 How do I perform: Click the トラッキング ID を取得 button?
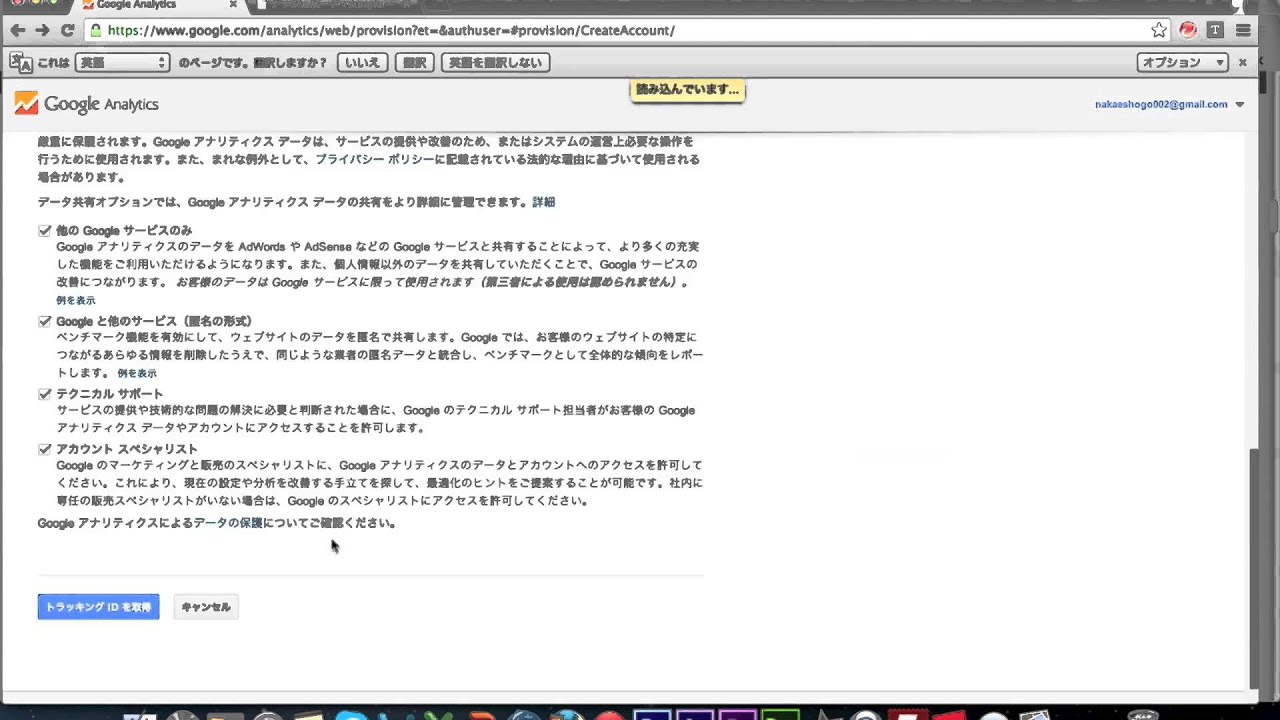[x=98, y=607]
